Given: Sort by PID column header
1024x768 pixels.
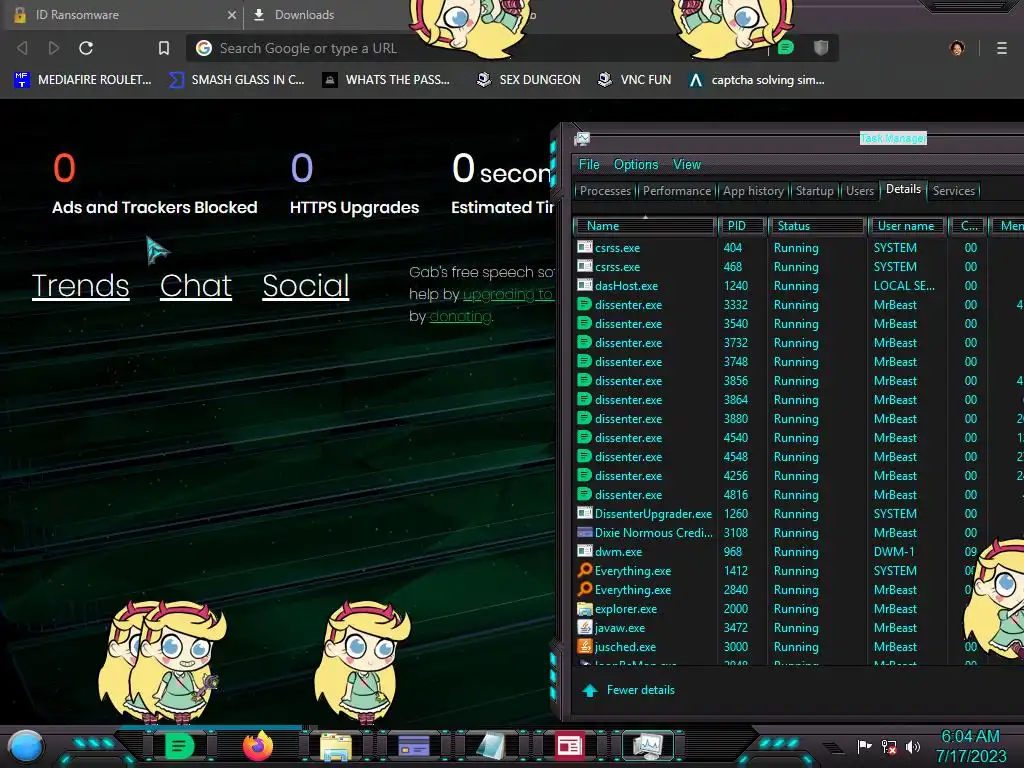Looking at the screenshot, I should click(742, 226).
